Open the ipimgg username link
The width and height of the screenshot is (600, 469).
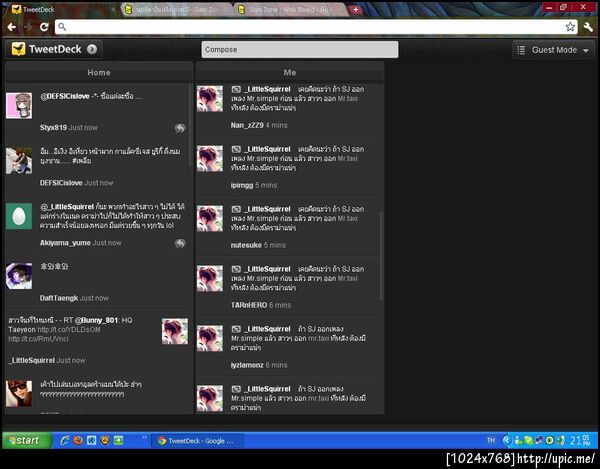click(x=242, y=185)
